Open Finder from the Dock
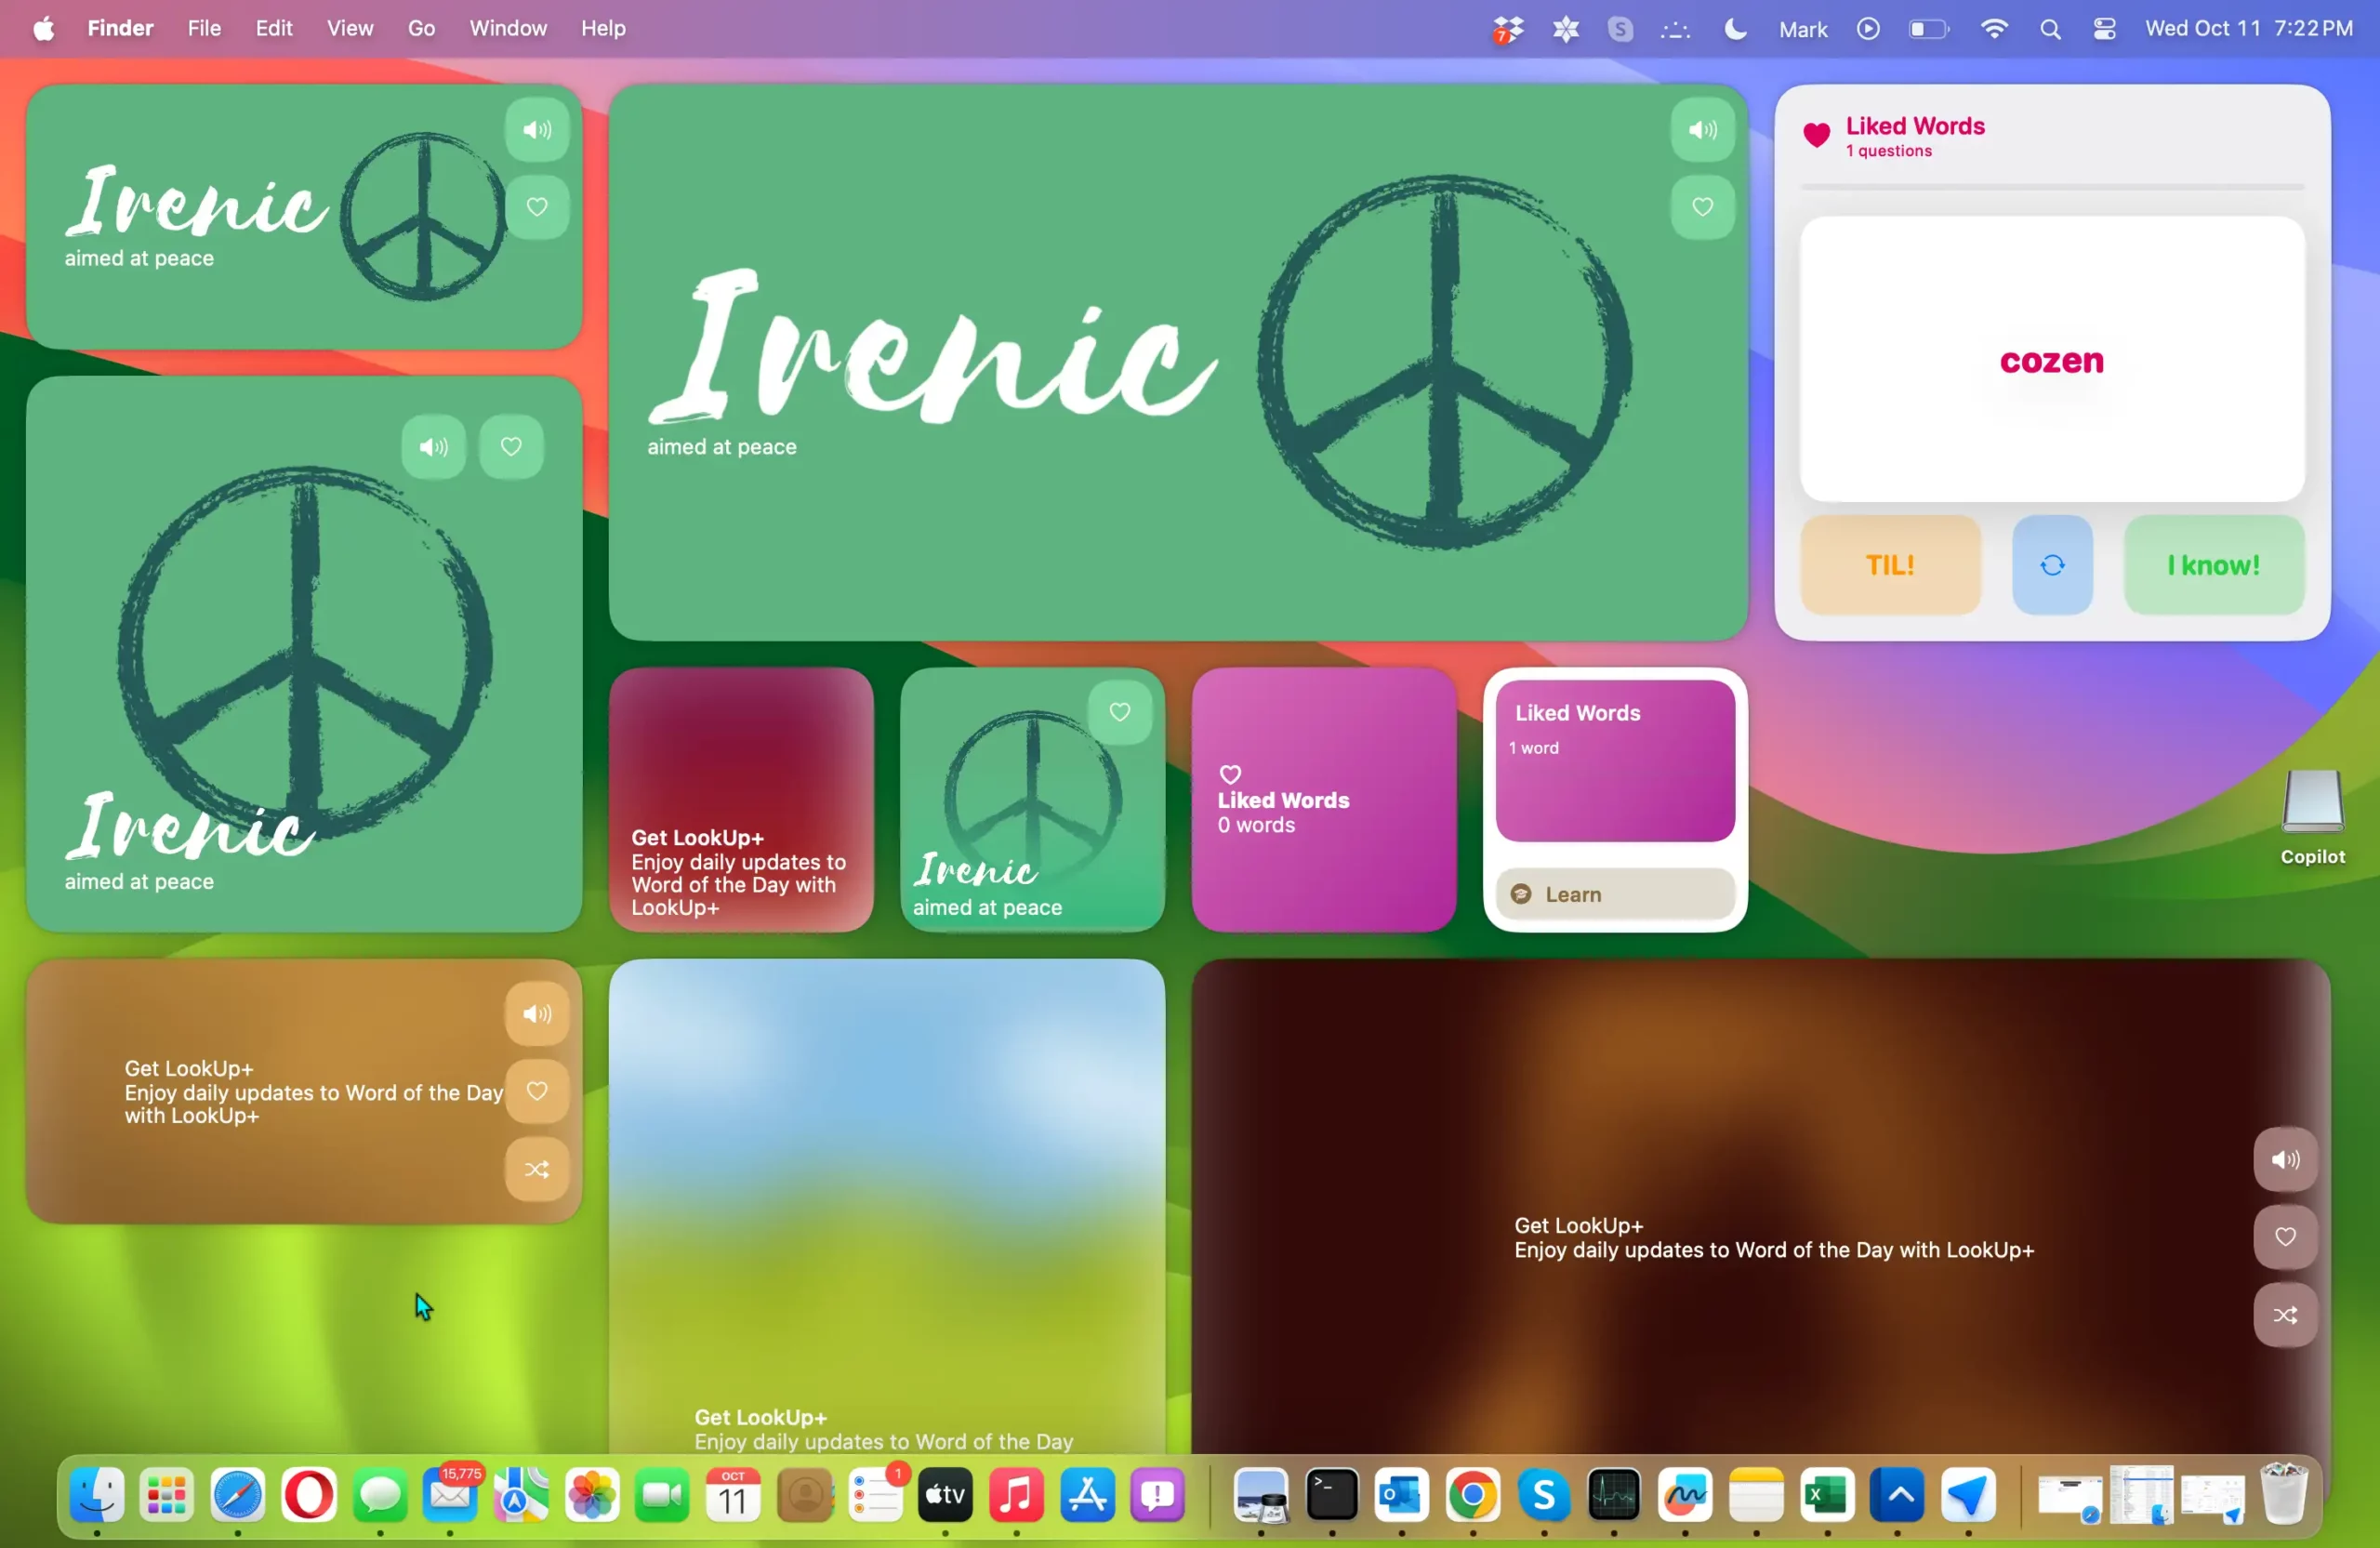The height and width of the screenshot is (1548, 2380). pyautogui.click(x=97, y=1496)
